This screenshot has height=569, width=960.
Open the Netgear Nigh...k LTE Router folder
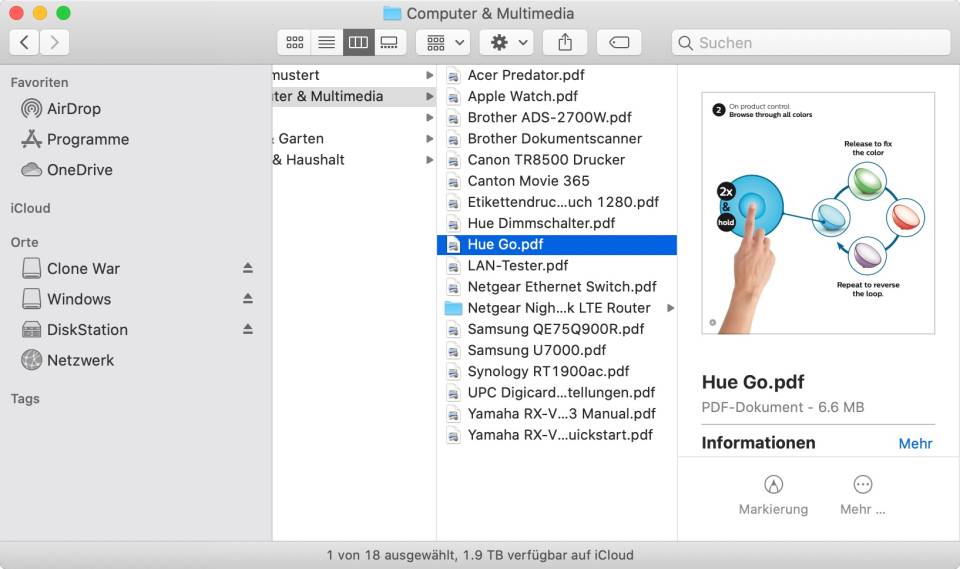click(557, 308)
